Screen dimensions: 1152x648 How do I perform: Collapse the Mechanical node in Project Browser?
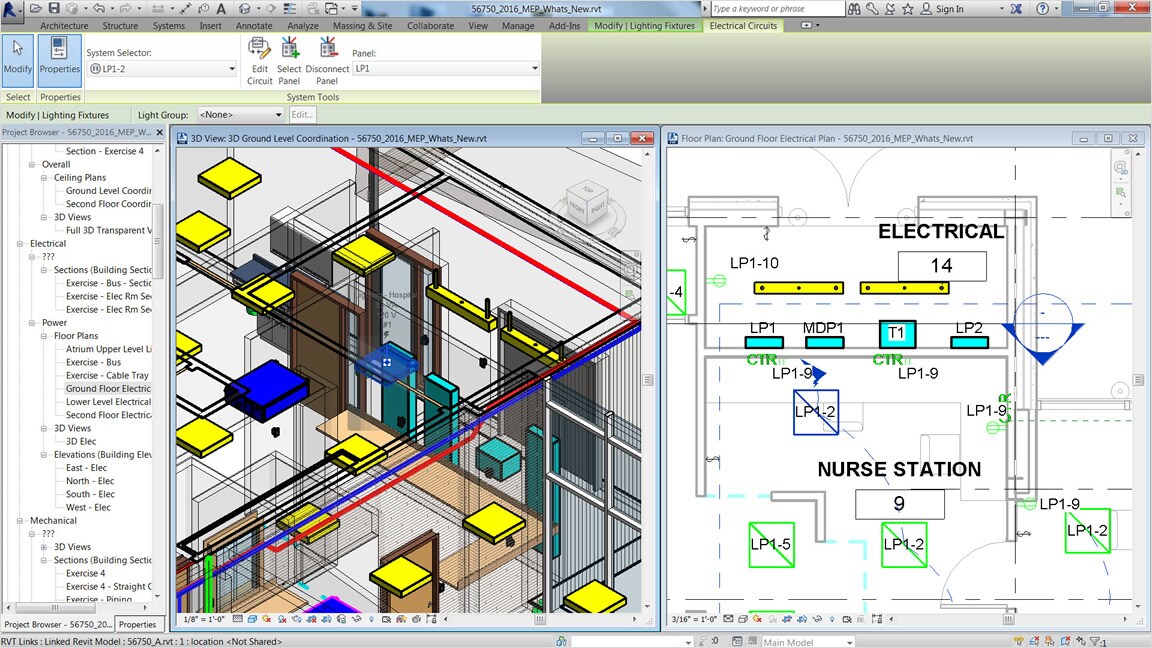click(20, 521)
